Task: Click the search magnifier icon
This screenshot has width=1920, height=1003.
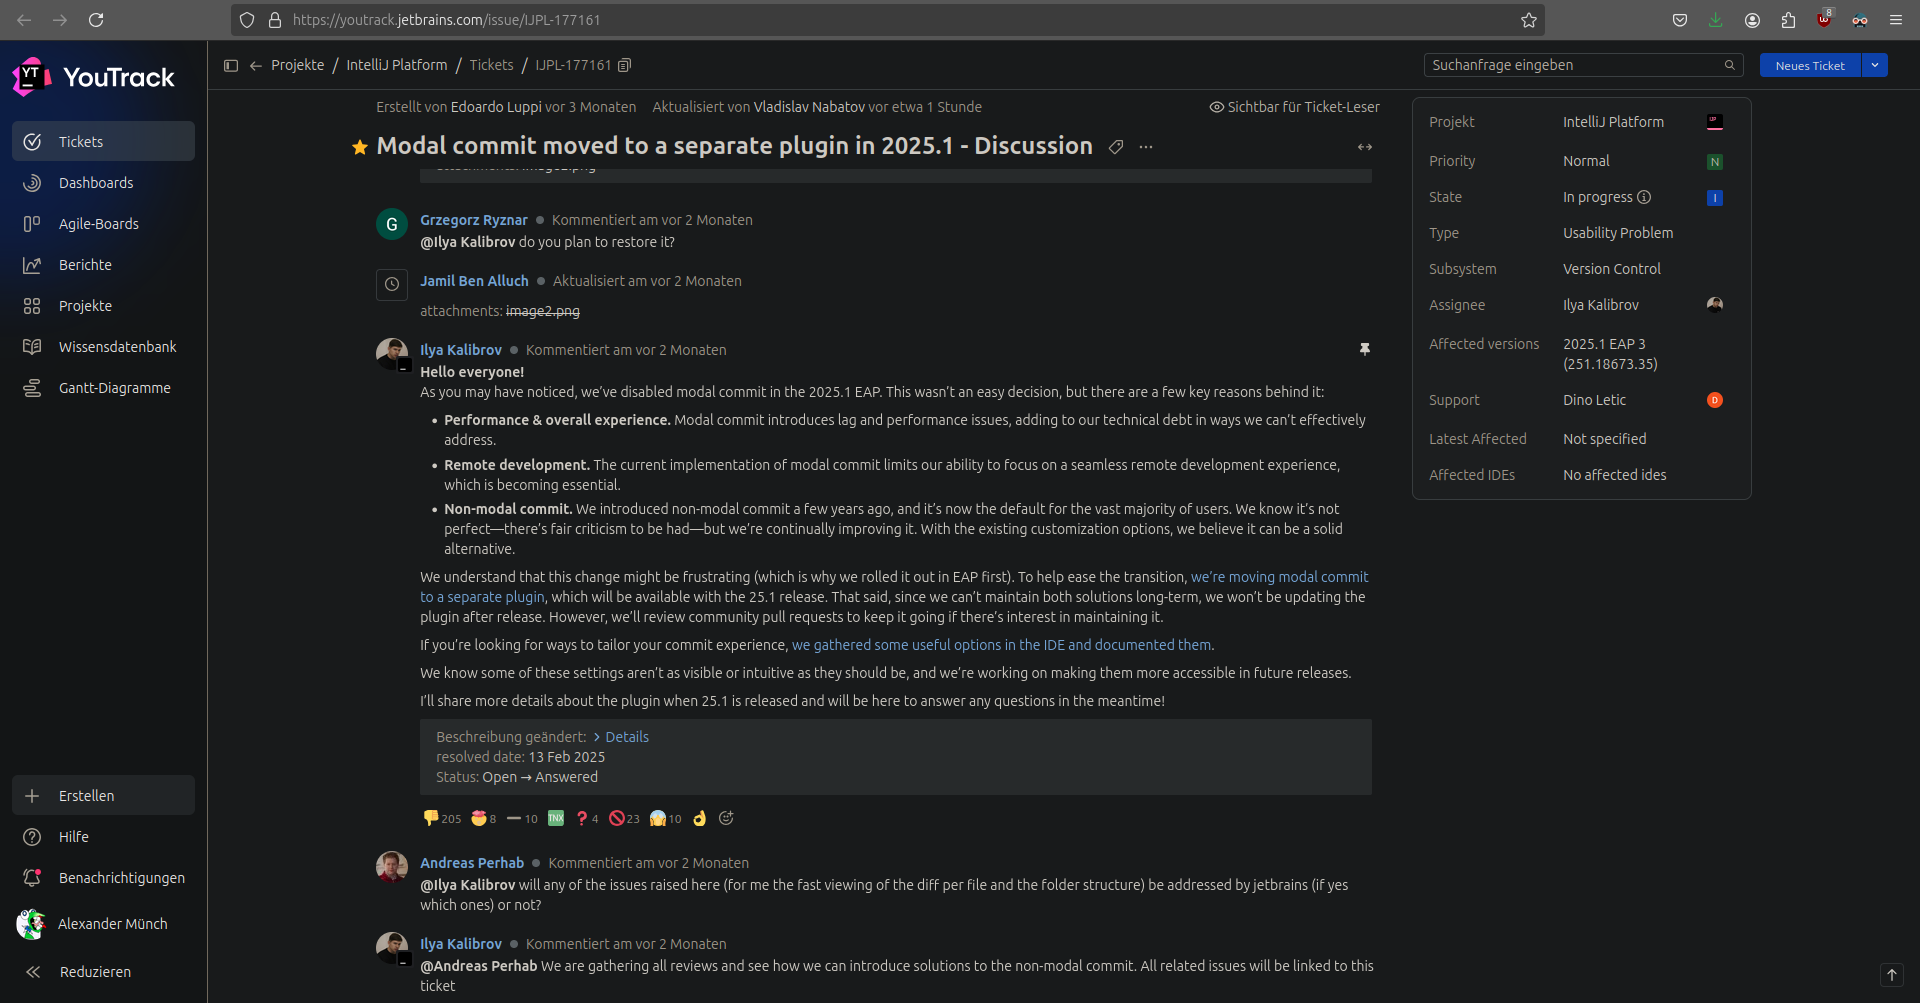Action: coord(1730,65)
